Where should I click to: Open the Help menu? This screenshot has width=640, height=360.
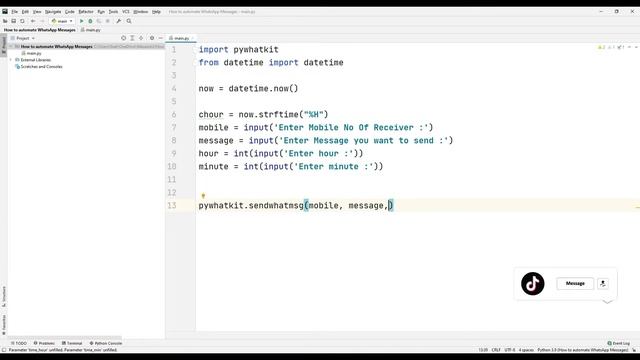(x=156, y=12)
